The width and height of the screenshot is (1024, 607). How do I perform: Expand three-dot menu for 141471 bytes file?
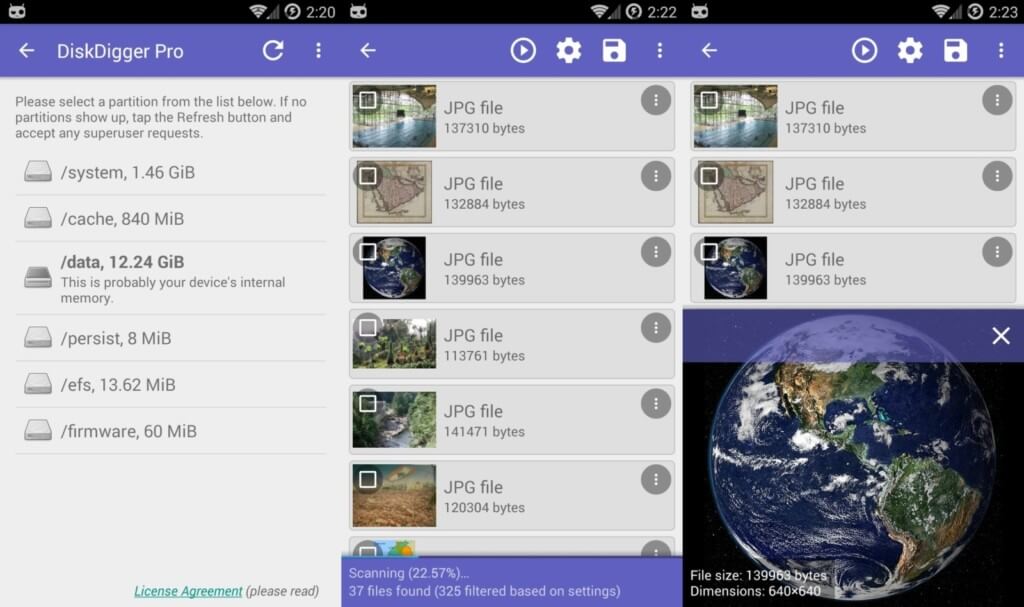point(655,404)
